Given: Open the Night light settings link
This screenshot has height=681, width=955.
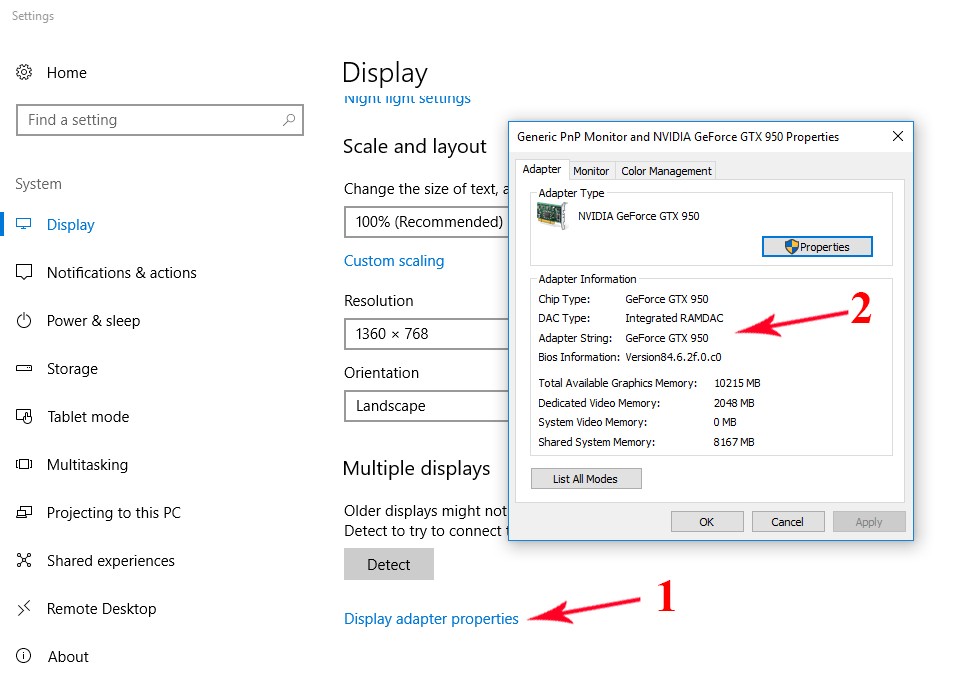Looking at the screenshot, I should tap(407, 99).
